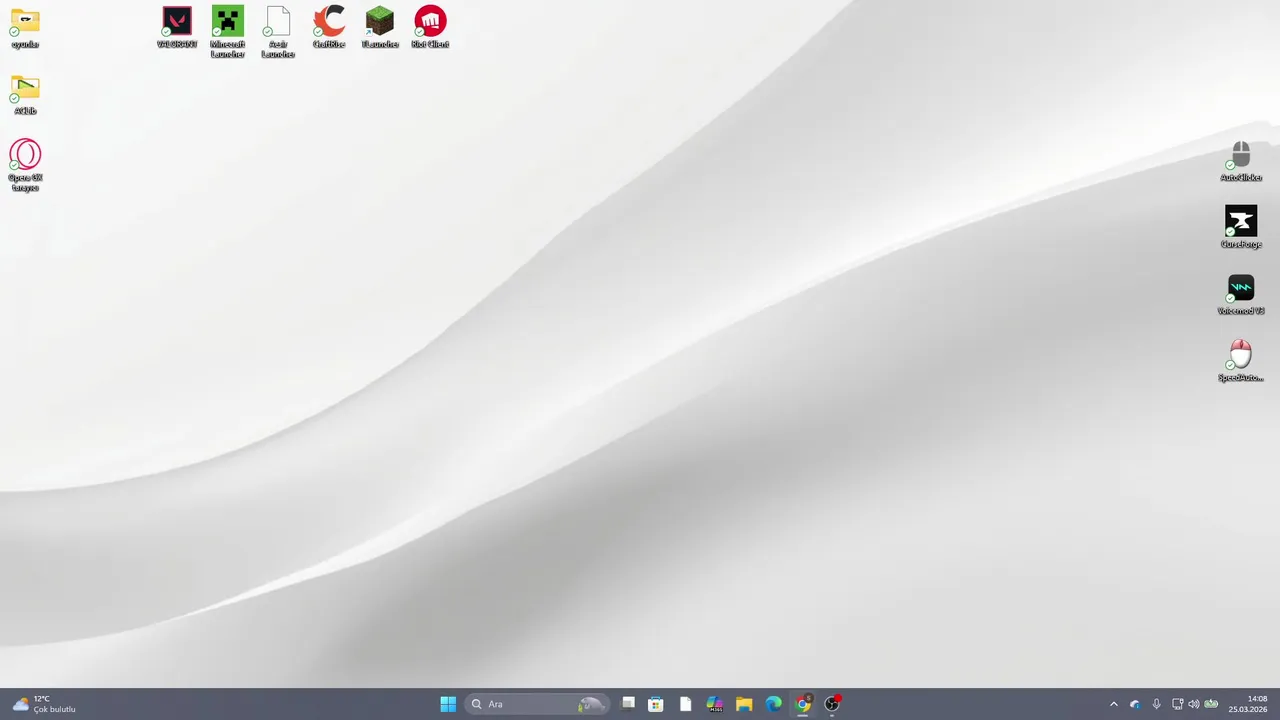Select the Voicemod V3 desktop icon
The height and width of the screenshot is (720, 1280).
point(1241,294)
